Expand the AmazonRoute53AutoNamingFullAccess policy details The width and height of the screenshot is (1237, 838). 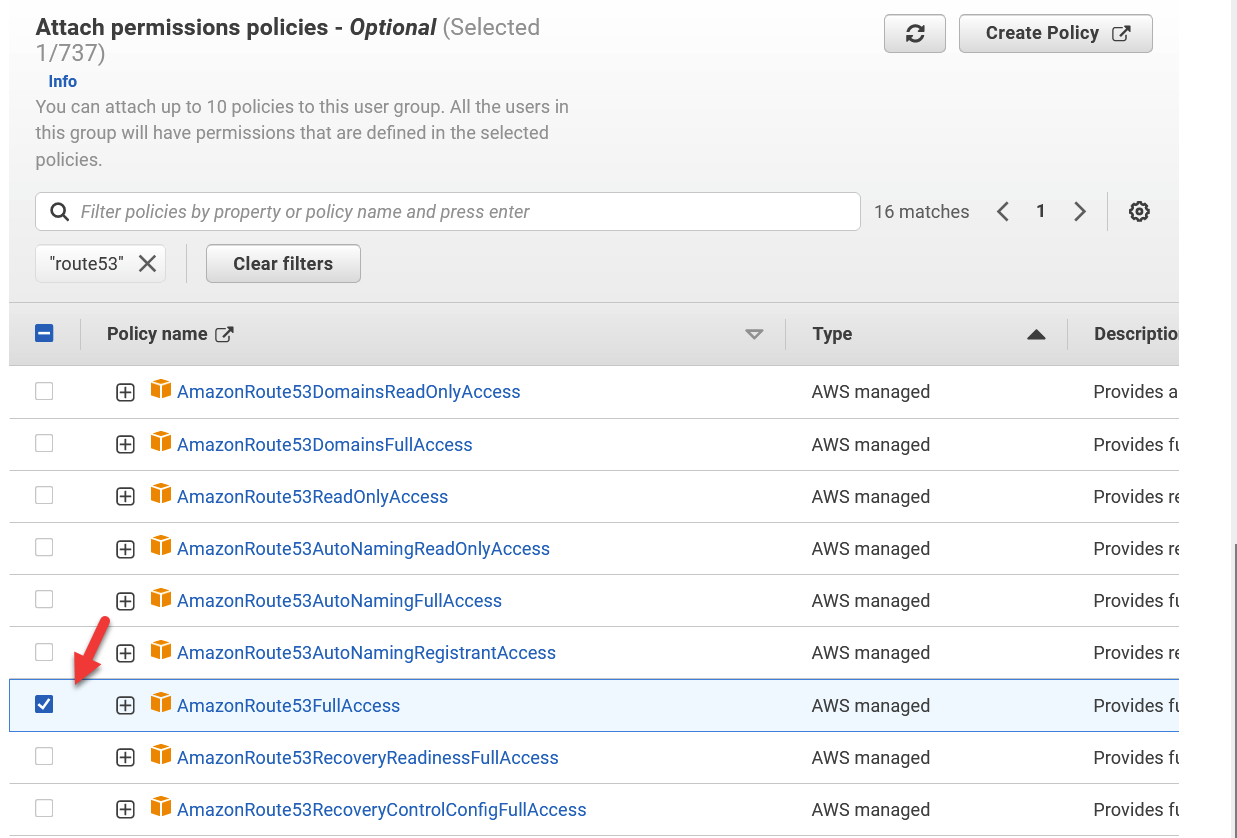125,601
